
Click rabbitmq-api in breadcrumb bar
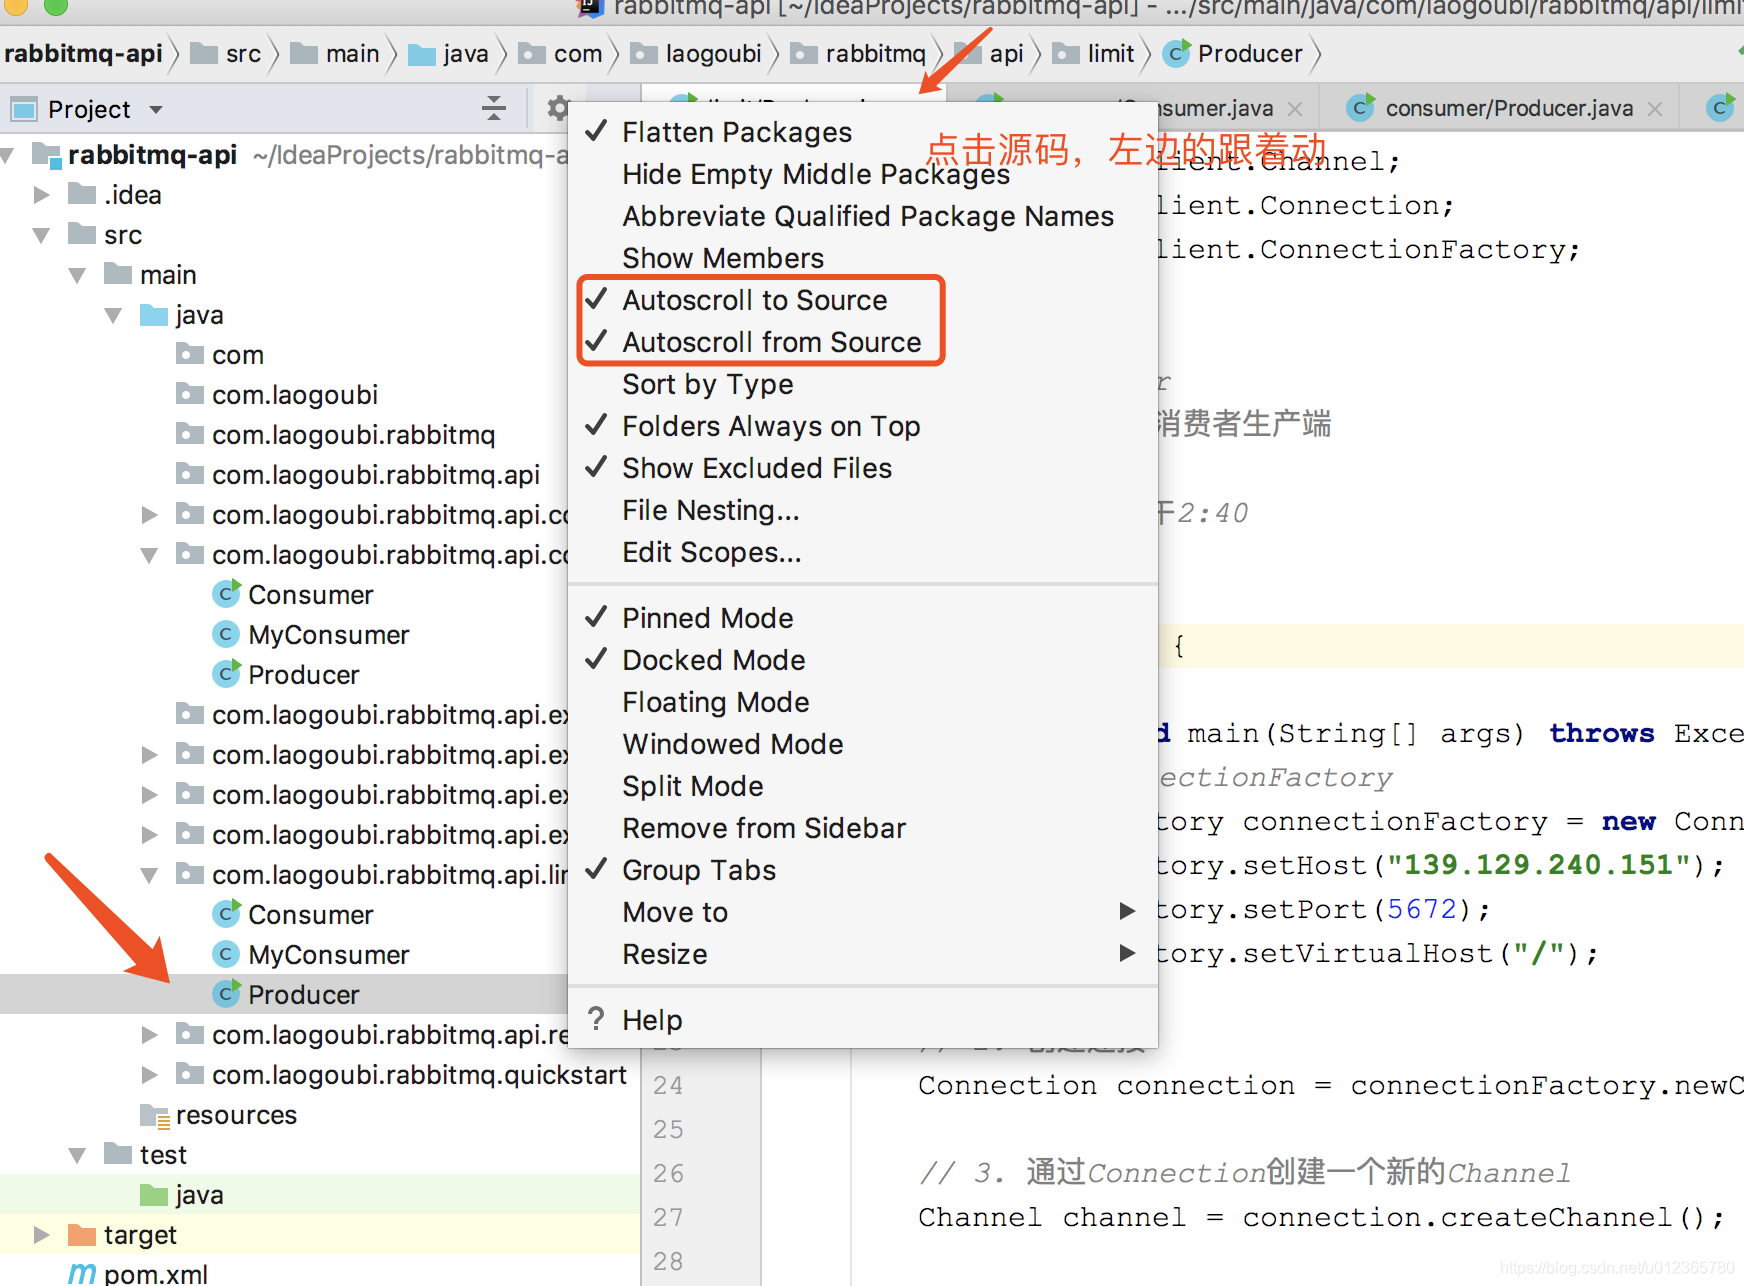83,54
